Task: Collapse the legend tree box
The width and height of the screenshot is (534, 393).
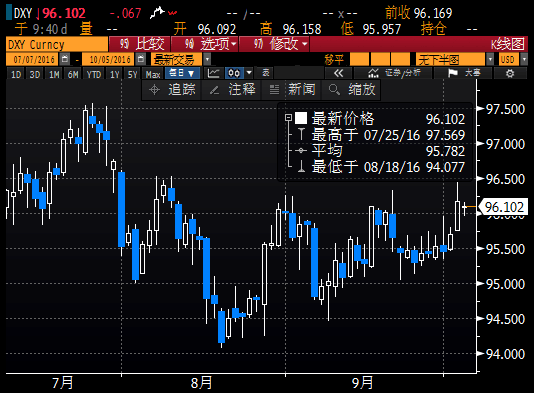Action: pyautogui.click(x=288, y=118)
